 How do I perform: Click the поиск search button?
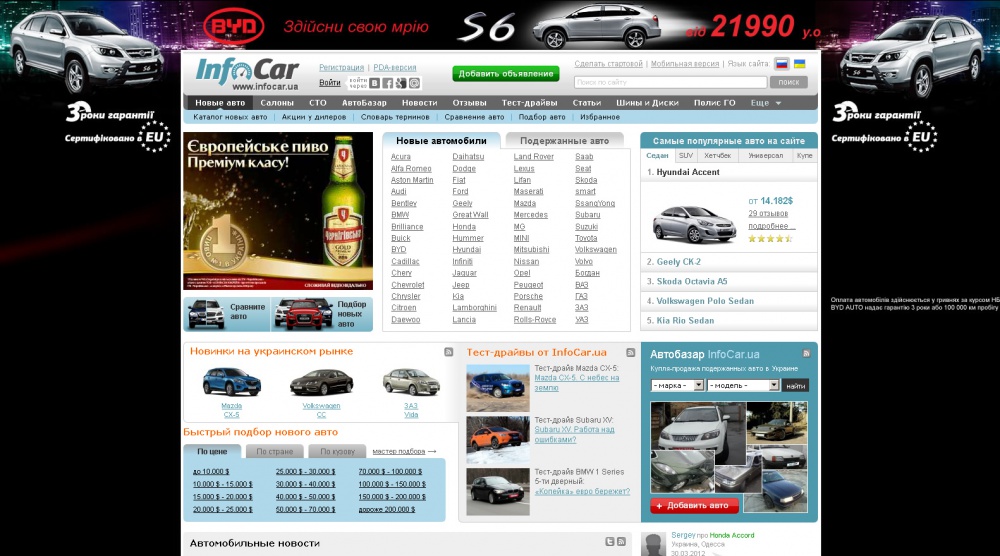789,82
